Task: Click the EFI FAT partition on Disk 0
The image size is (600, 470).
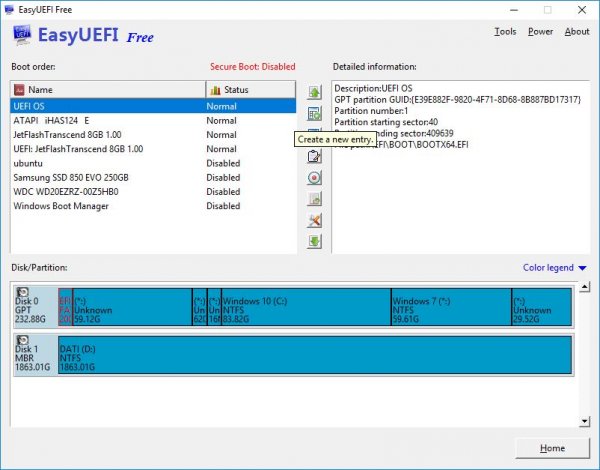Action: coord(65,307)
